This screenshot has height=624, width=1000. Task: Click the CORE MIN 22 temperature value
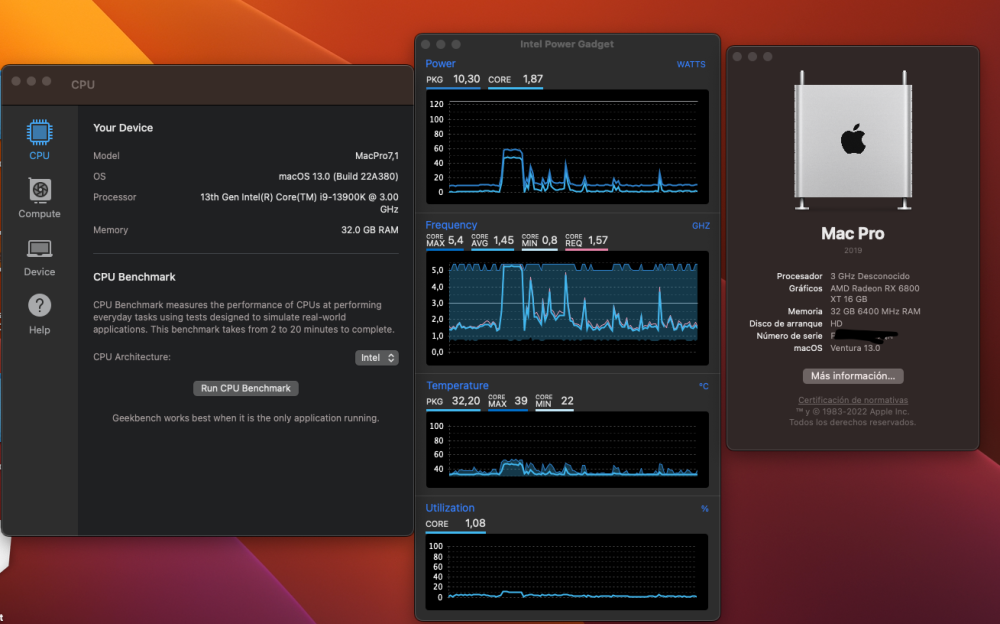pyautogui.click(x=554, y=401)
